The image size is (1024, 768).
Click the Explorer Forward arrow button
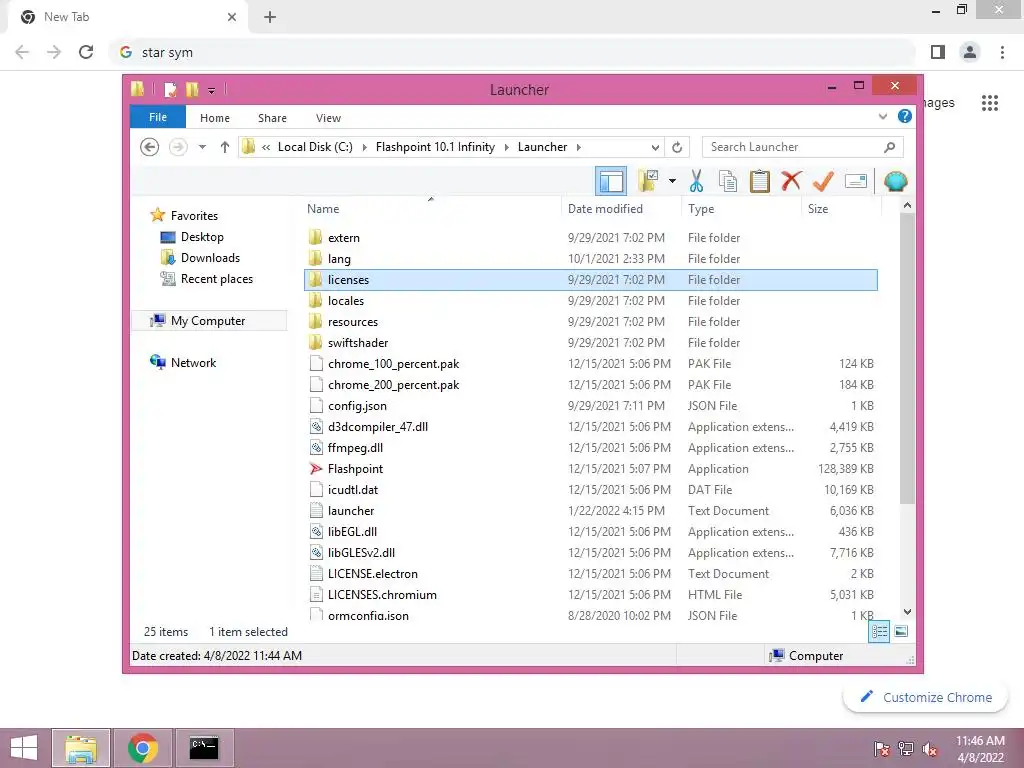coord(178,147)
